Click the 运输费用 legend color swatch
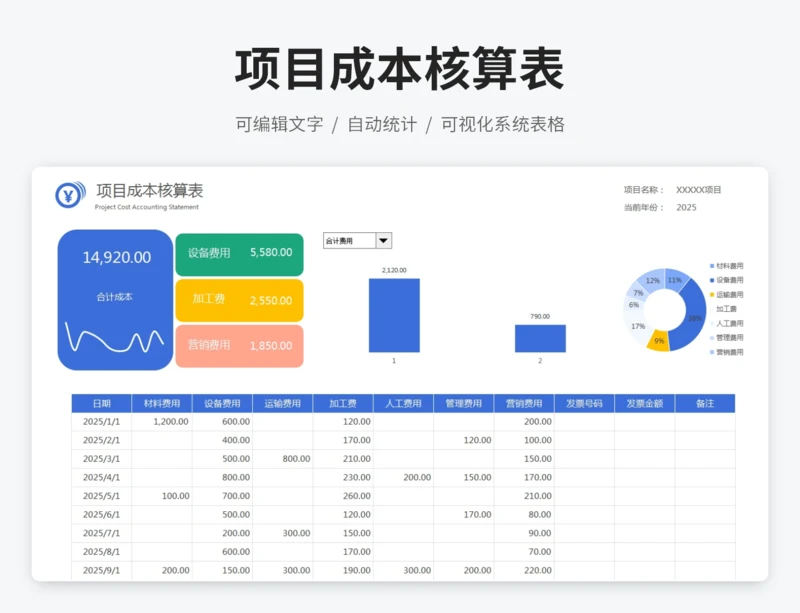The height and width of the screenshot is (613, 800). point(712,295)
